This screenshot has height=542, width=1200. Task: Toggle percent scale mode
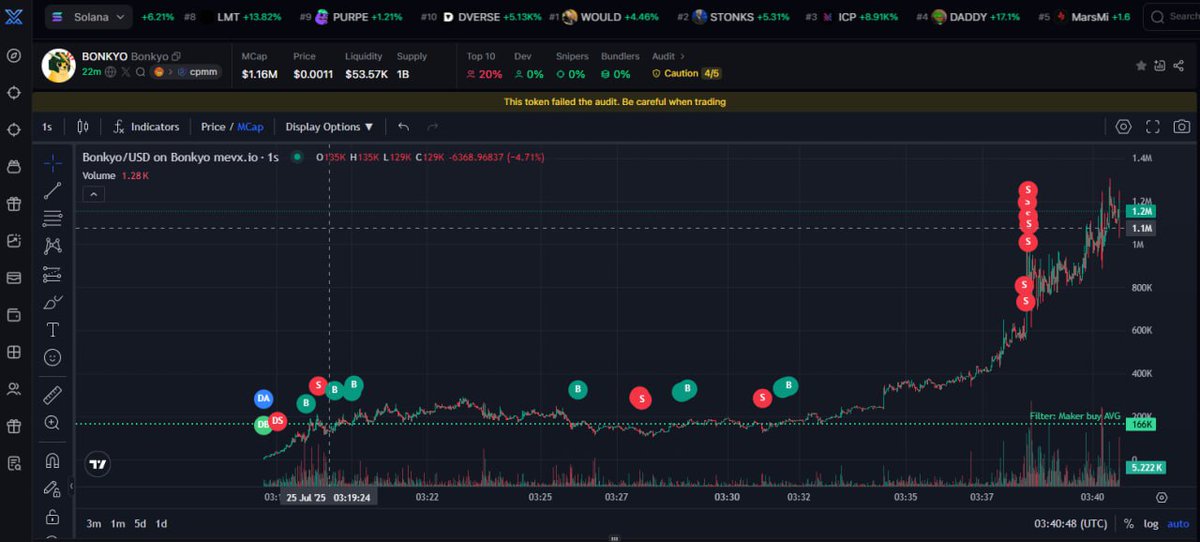pos(1129,524)
